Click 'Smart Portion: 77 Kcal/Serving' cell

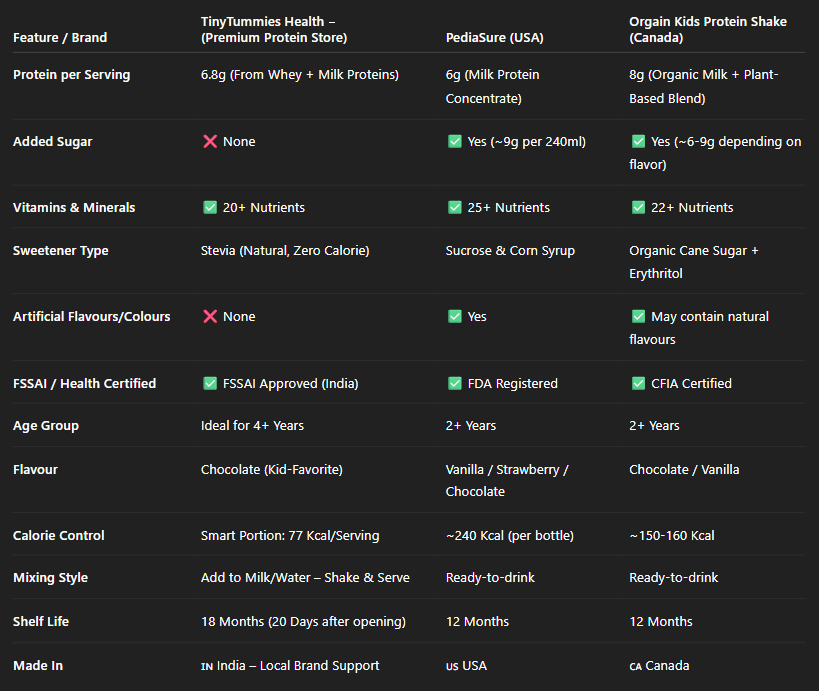click(290, 535)
